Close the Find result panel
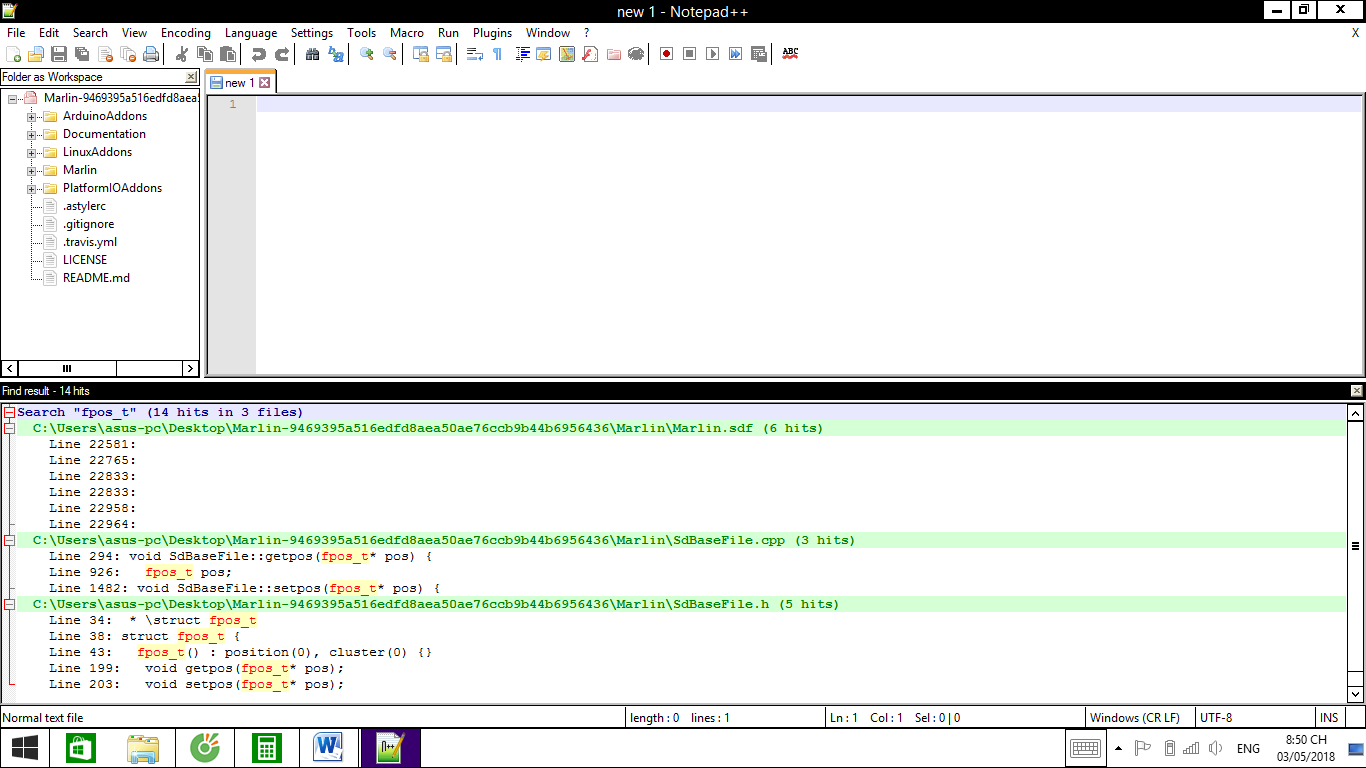Image resolution: width=1366 pixels, height=768 pixels. coord(1356,391)
